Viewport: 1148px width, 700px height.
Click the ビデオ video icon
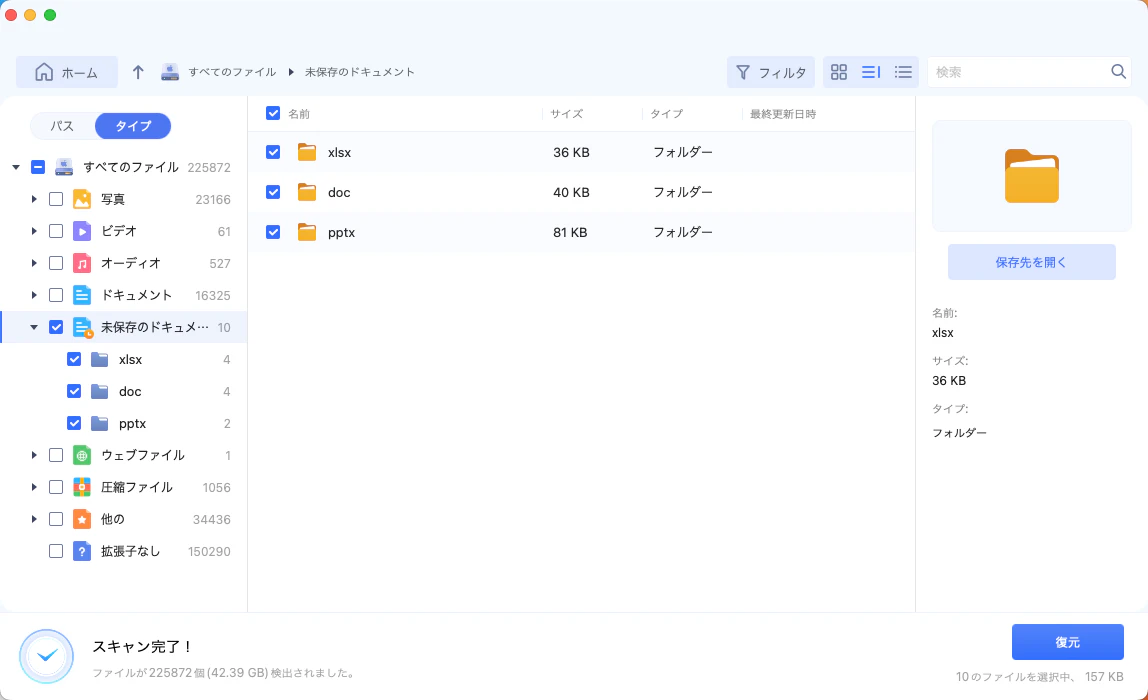point(82,231)
